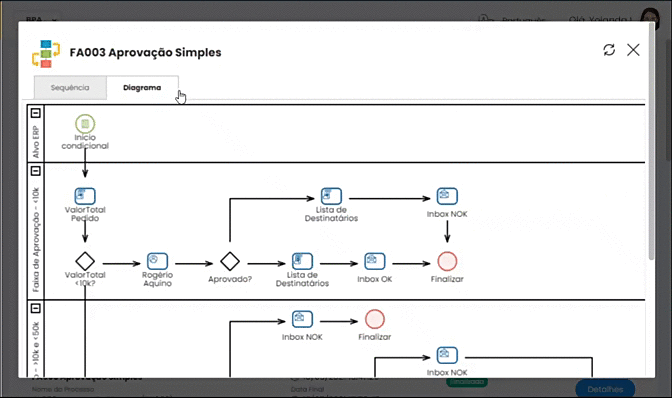The width and height of the screenshot is (672, 398).
Task: Collapse the Alvo ERP lane
Action: pos(36,113)
